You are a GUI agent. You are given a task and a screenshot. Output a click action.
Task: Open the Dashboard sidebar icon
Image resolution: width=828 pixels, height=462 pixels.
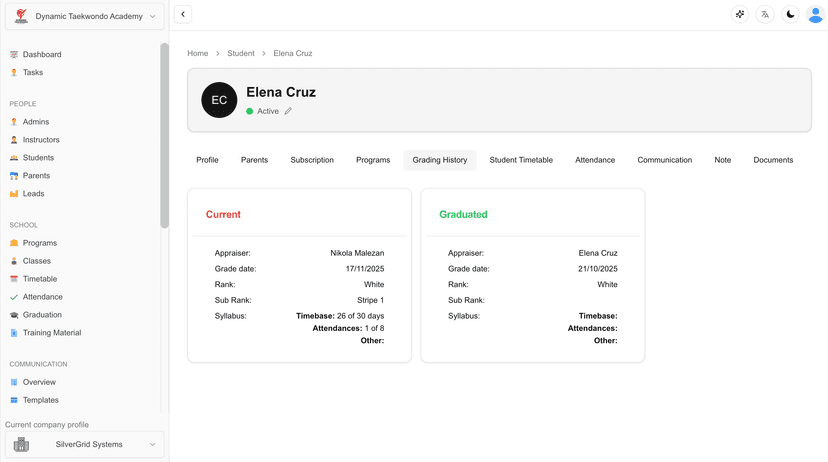pos(14,55)
